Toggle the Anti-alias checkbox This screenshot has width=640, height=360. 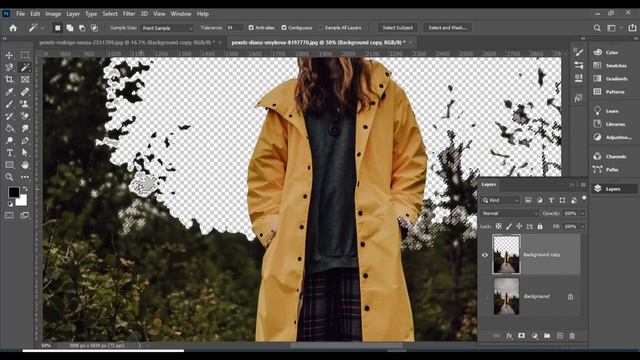tap(251, 28)
